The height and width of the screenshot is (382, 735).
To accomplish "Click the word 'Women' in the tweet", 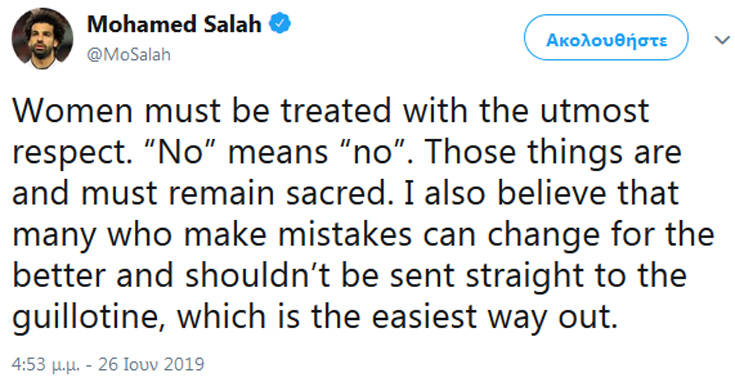I will pyautogui.click(x=73, y=111).
